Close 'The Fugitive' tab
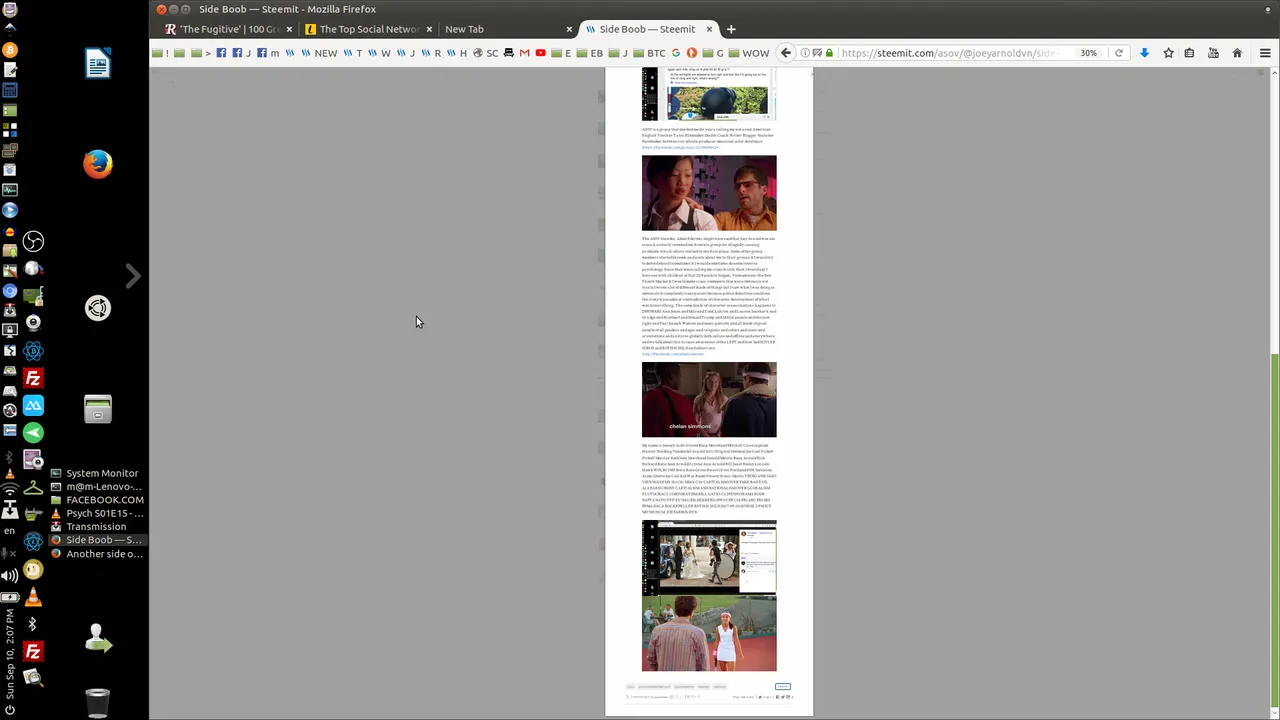 pyautogui.click(x=290, y=29)
